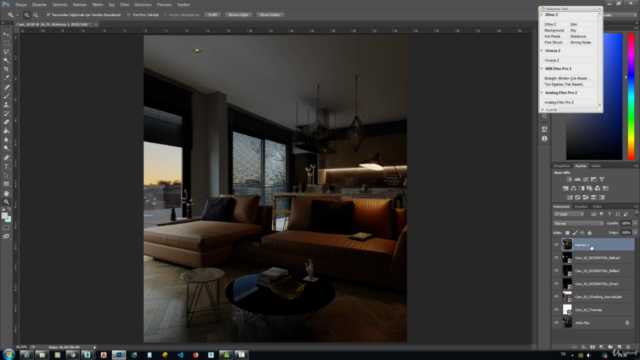Switch to the Kanallar tab
This screenshot has height=360, width=640.
(580, 207)
